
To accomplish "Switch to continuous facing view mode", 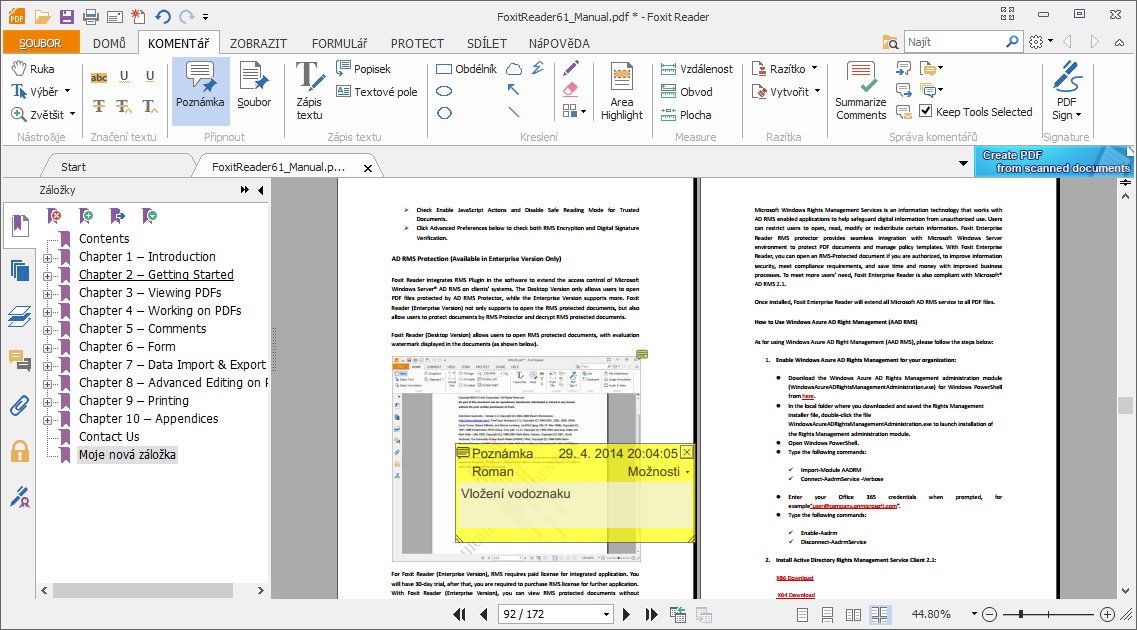I will (x=880, y=615).
